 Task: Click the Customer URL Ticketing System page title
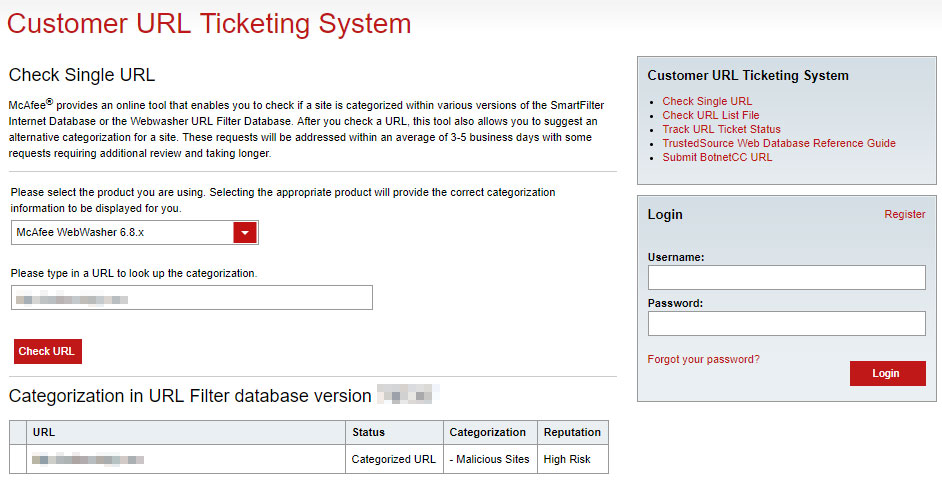click(x=209, y=24)
